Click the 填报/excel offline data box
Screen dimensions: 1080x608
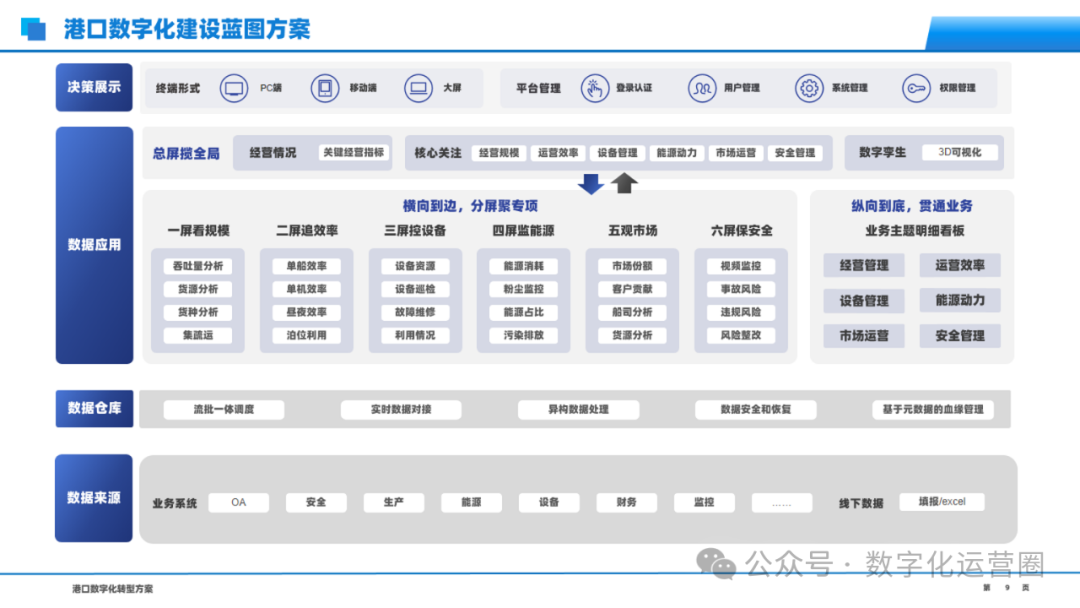942,502
